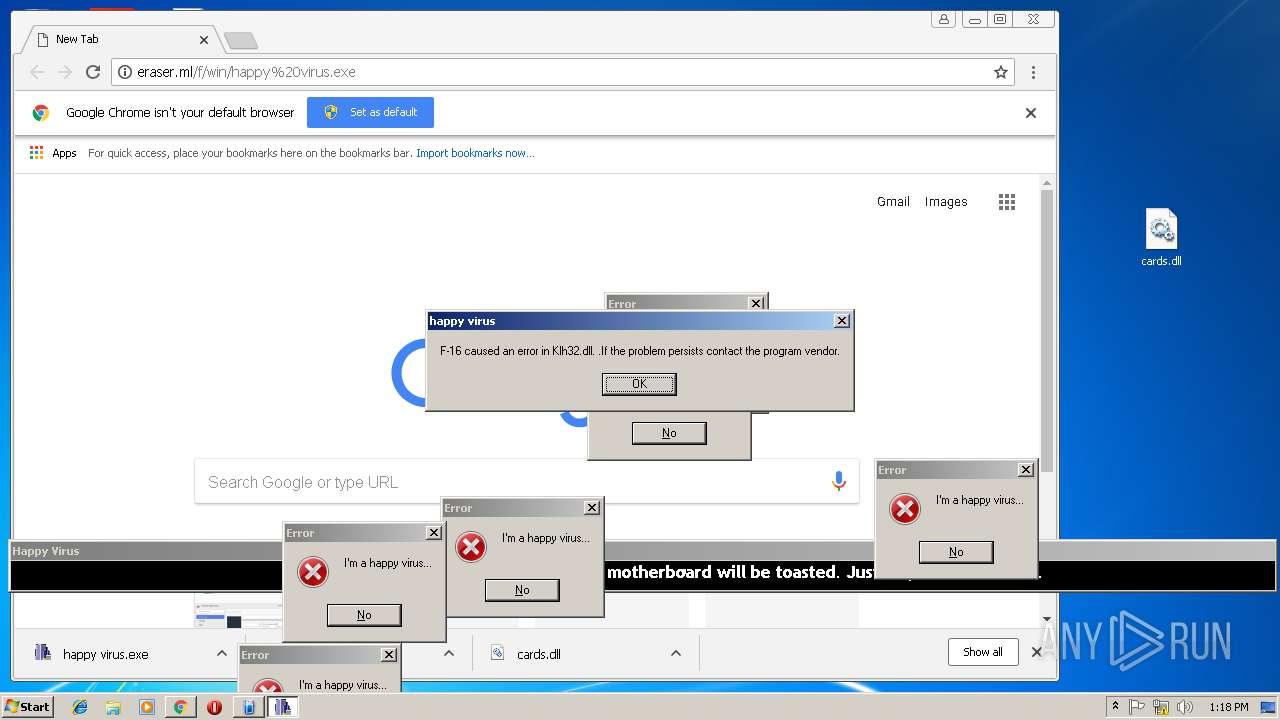Screen dimensions: 1280x720
Task: Show hidden system tray icons
Action: (1115, 707)
